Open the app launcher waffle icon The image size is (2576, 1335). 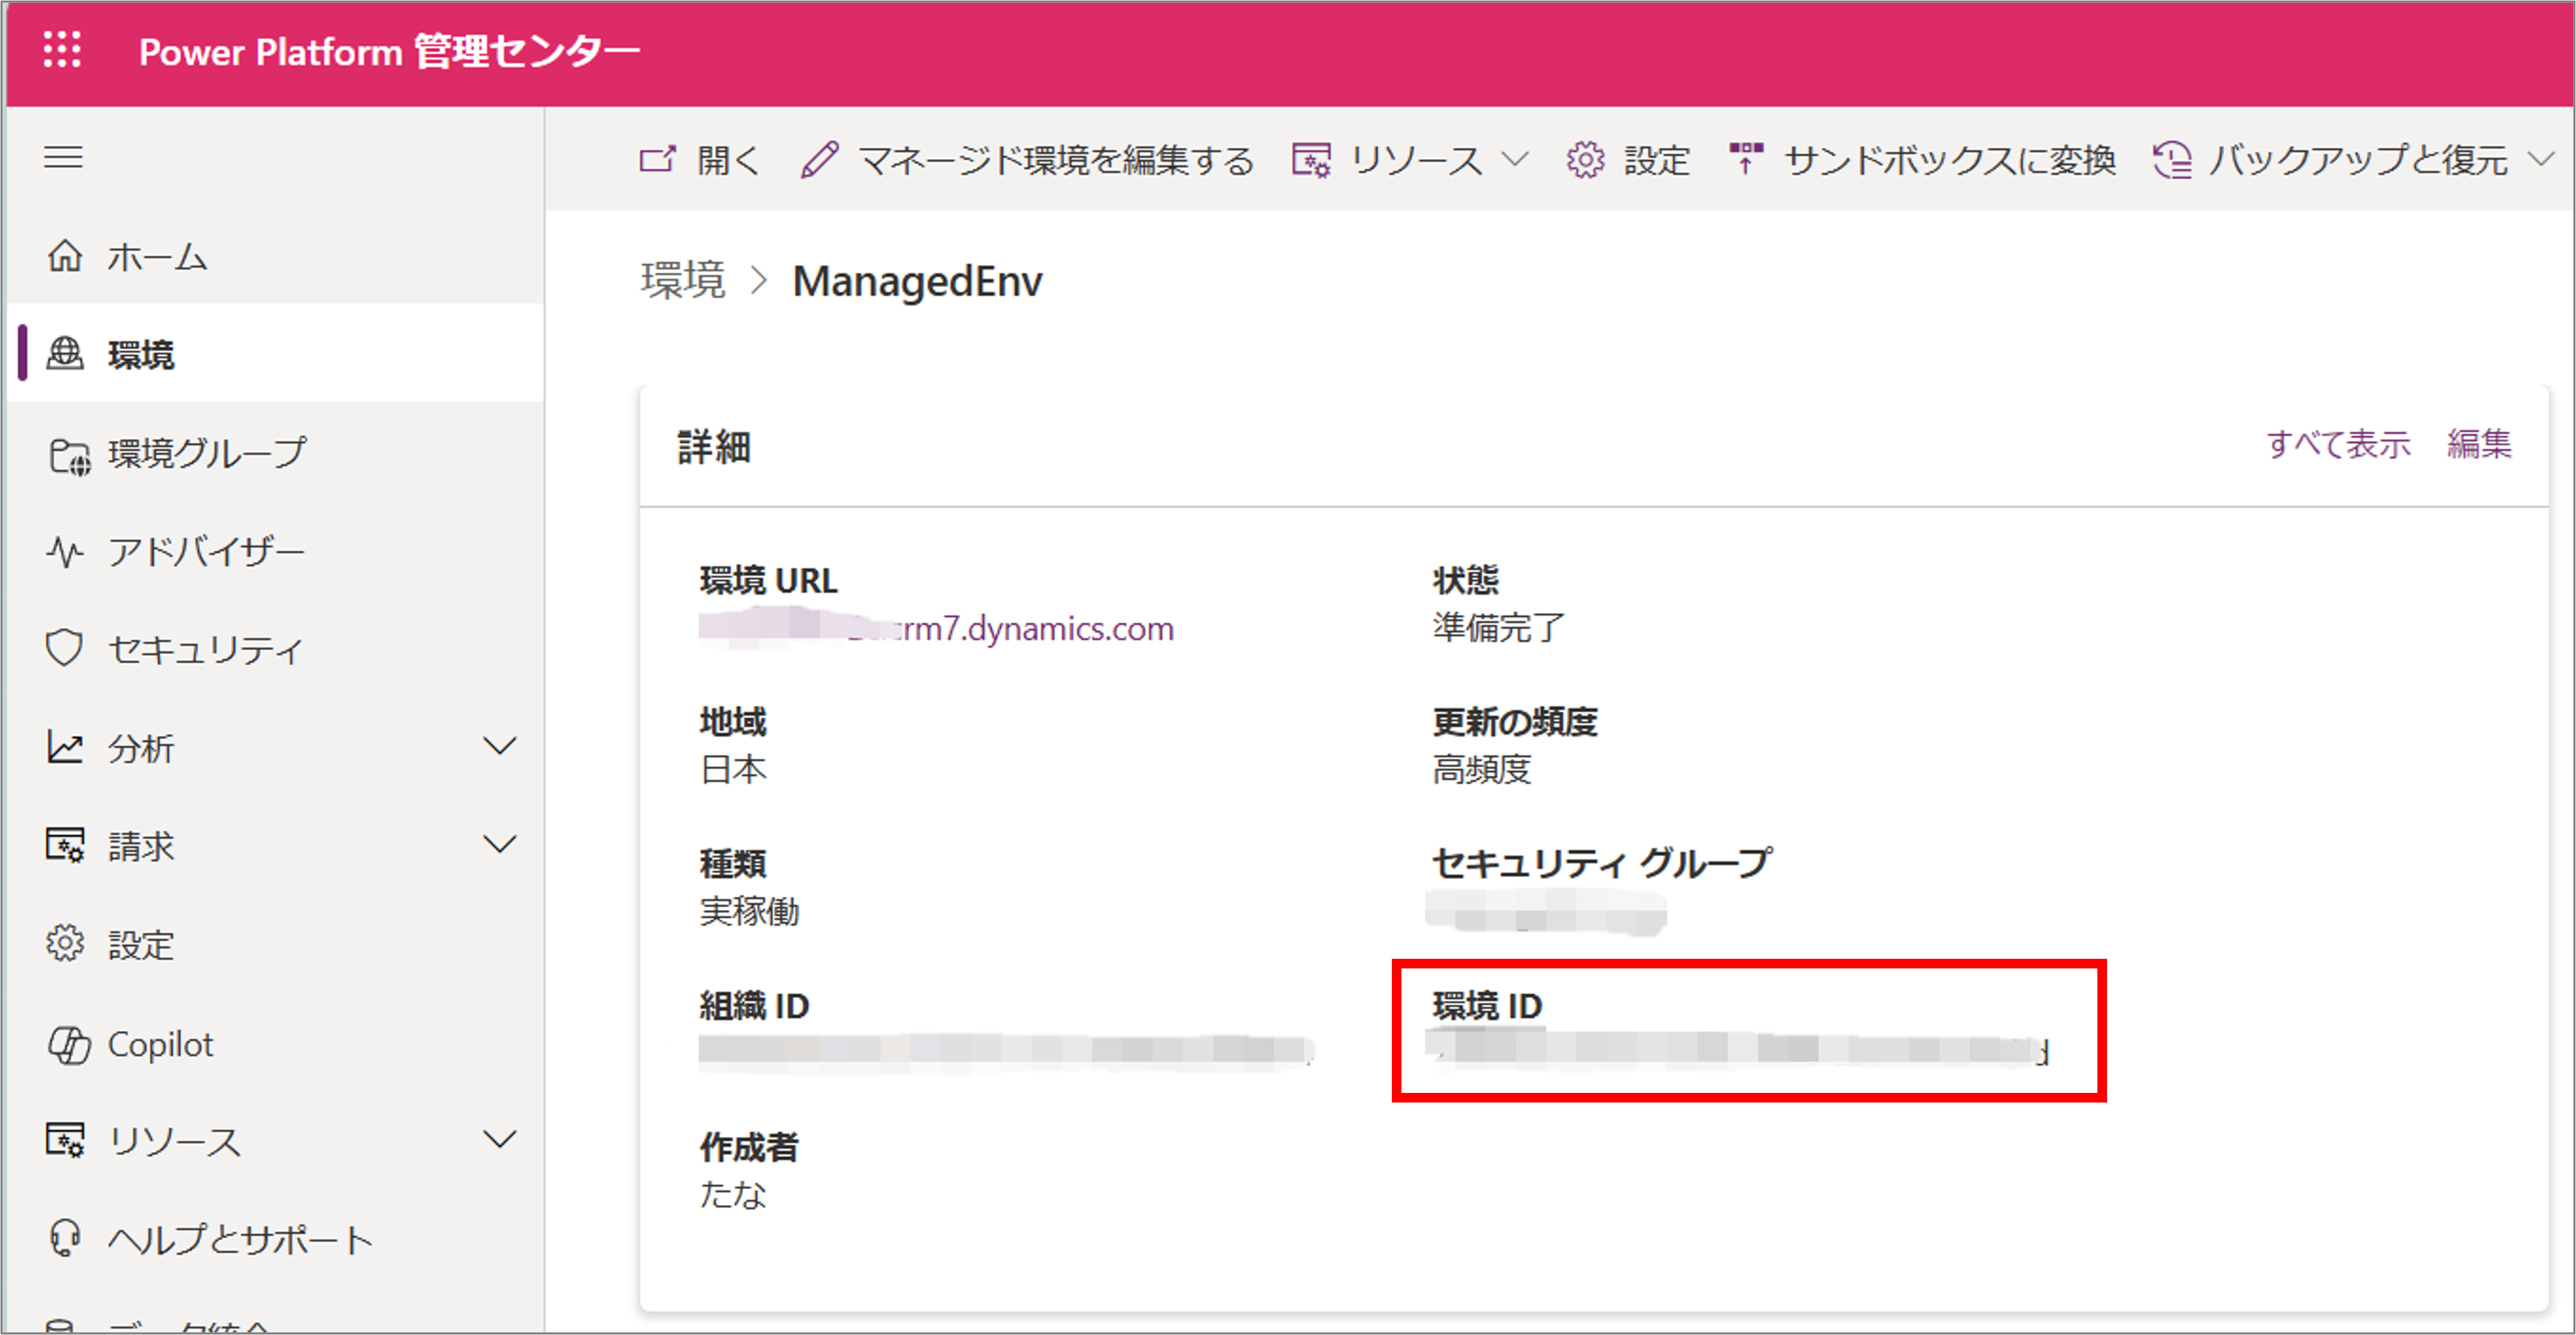coord(62,51)
